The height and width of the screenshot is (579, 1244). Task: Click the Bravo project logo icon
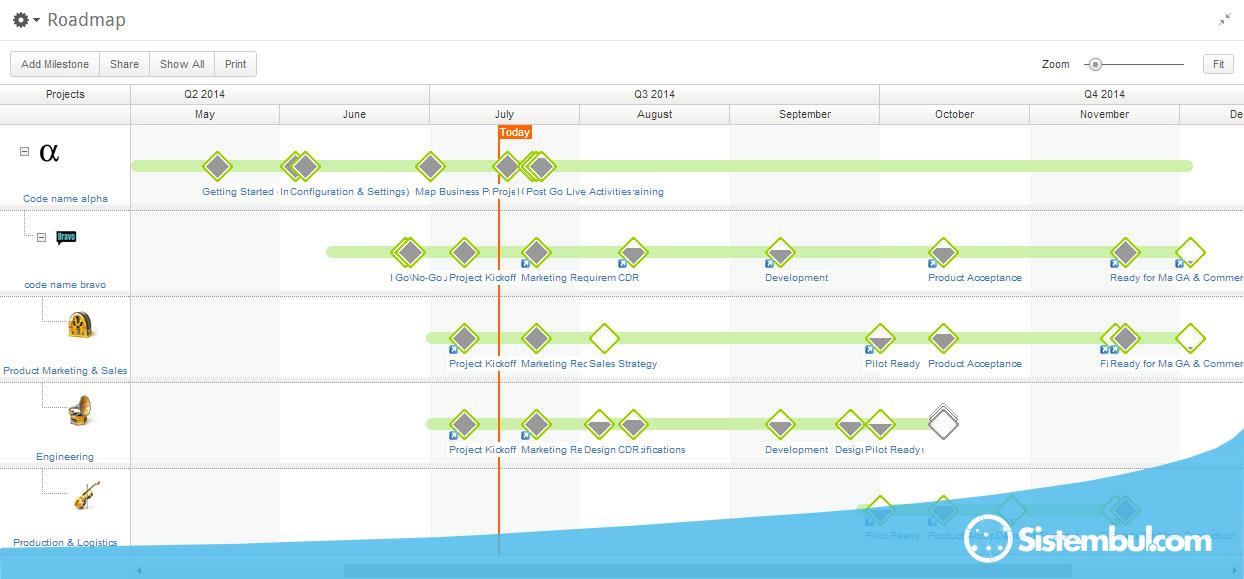tap(66, 237)
